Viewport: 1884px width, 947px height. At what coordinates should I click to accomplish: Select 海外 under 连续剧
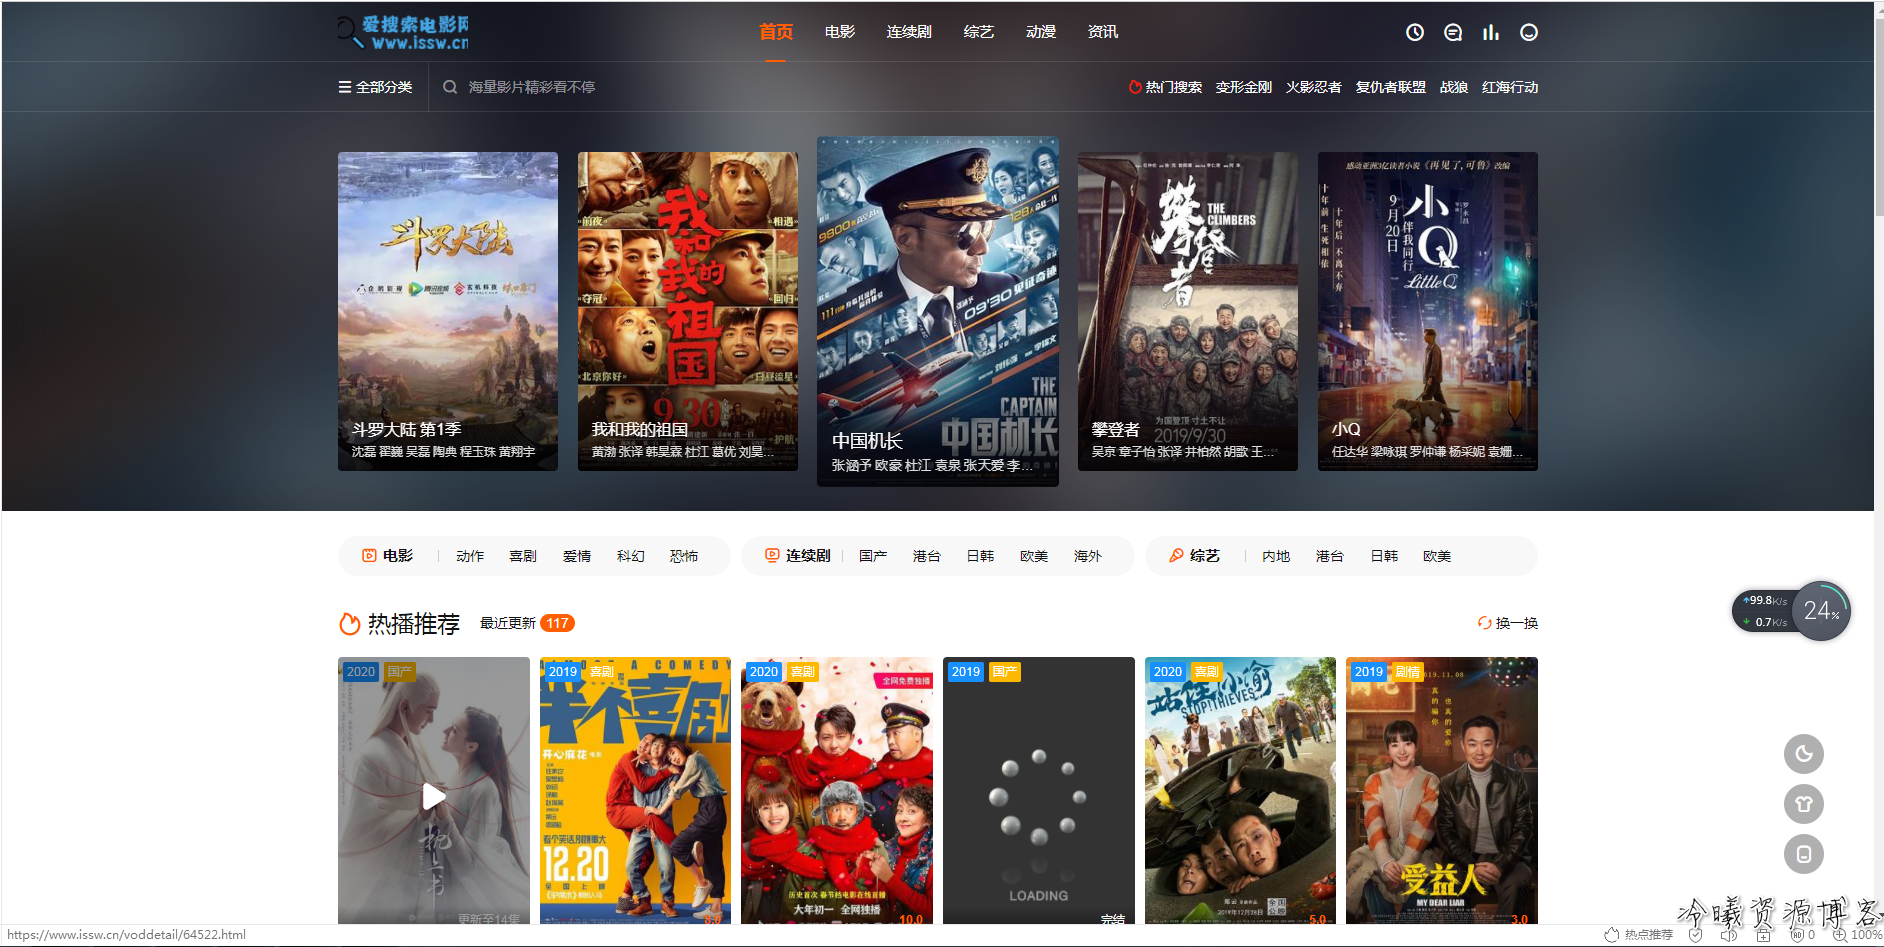(1088, 556)
